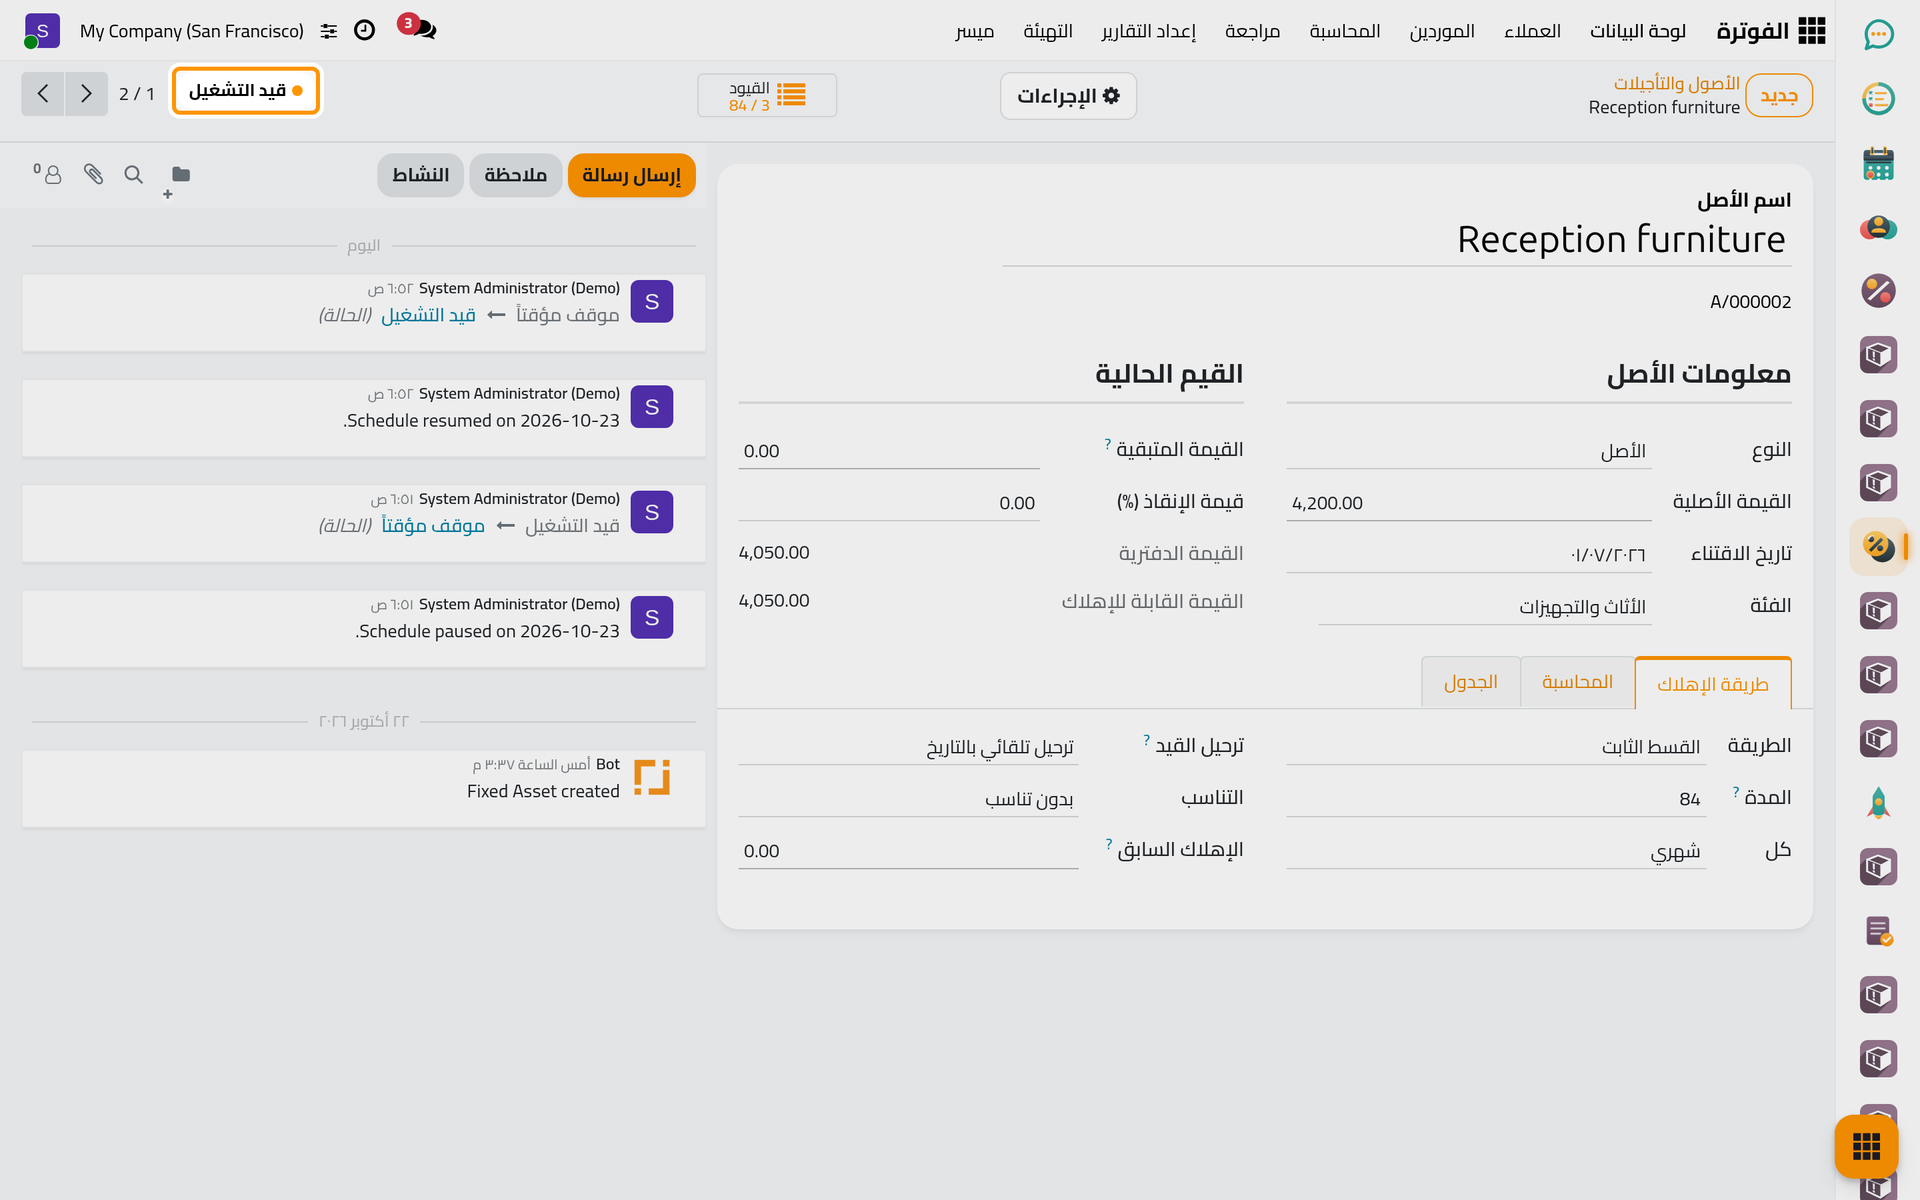Viewport: 1920px width, 1200px height.
Task: Open the كل period dropdown showing شهري
Action: pos(1496,851)
